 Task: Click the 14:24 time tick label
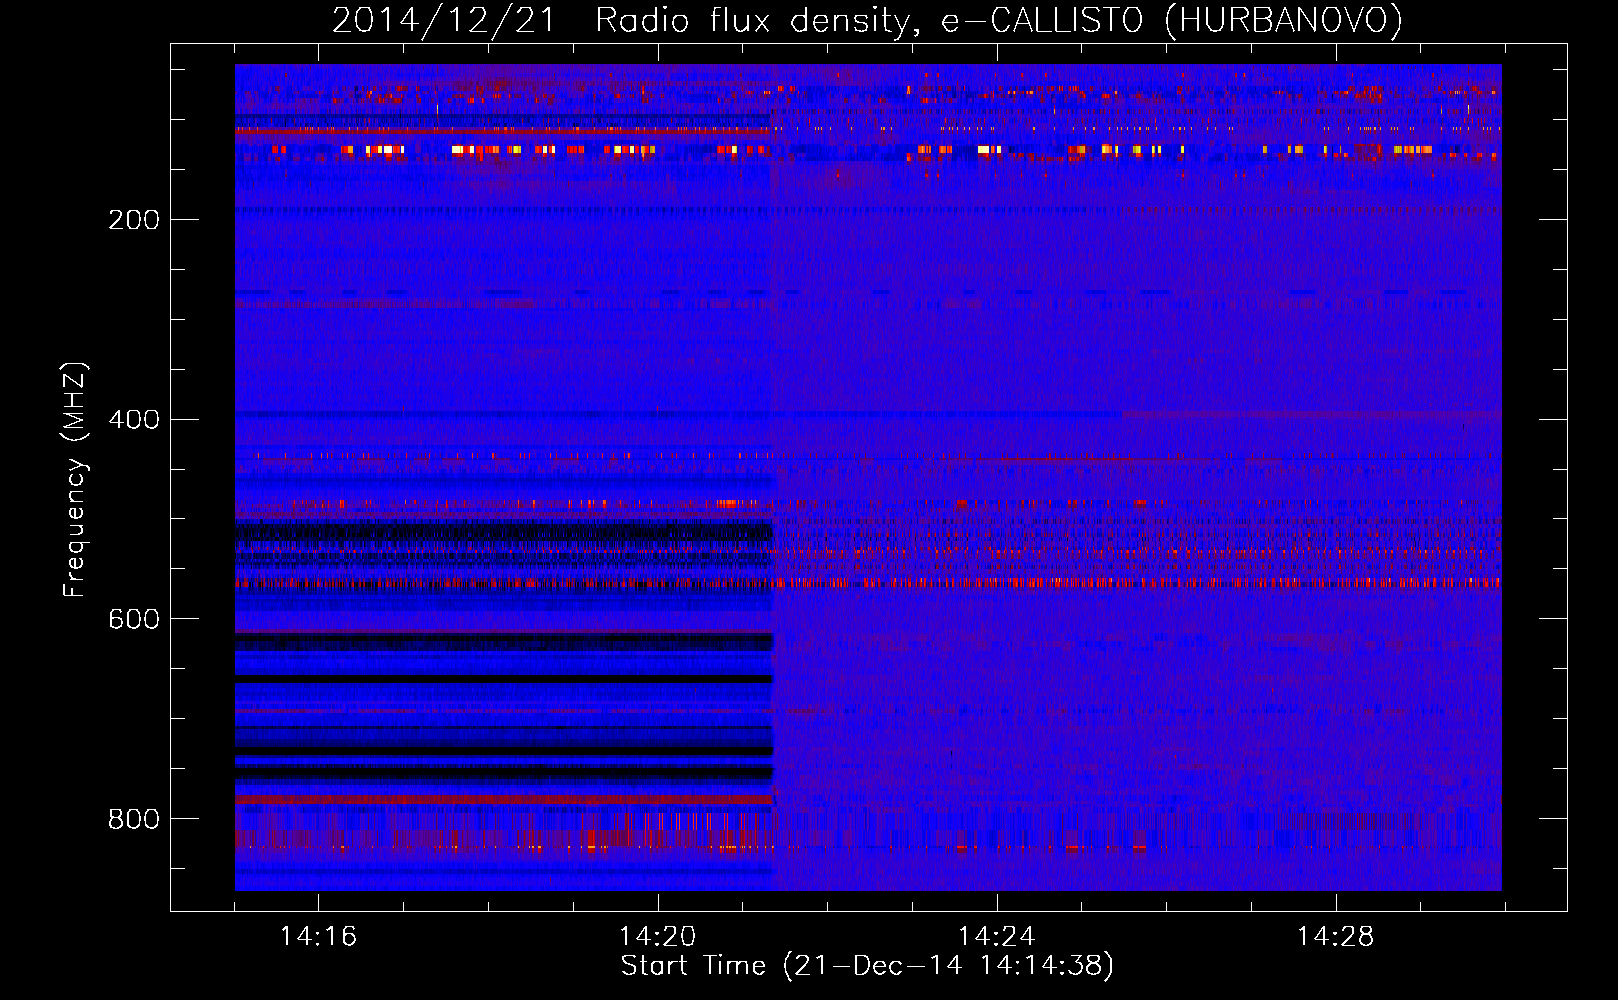click(996, 937)
